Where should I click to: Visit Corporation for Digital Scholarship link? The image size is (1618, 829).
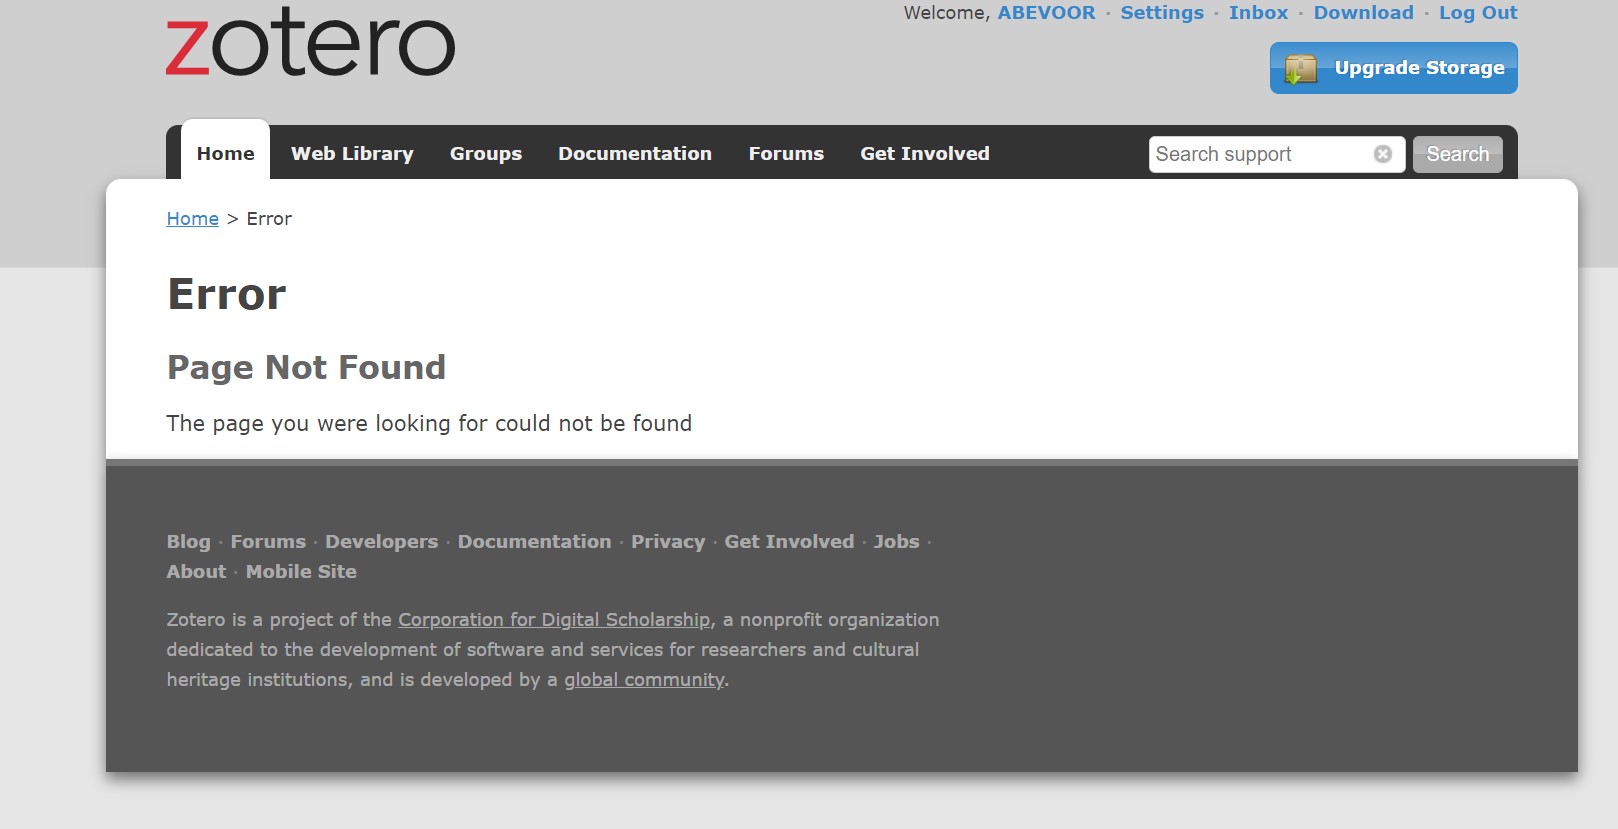tap(554, 620)
